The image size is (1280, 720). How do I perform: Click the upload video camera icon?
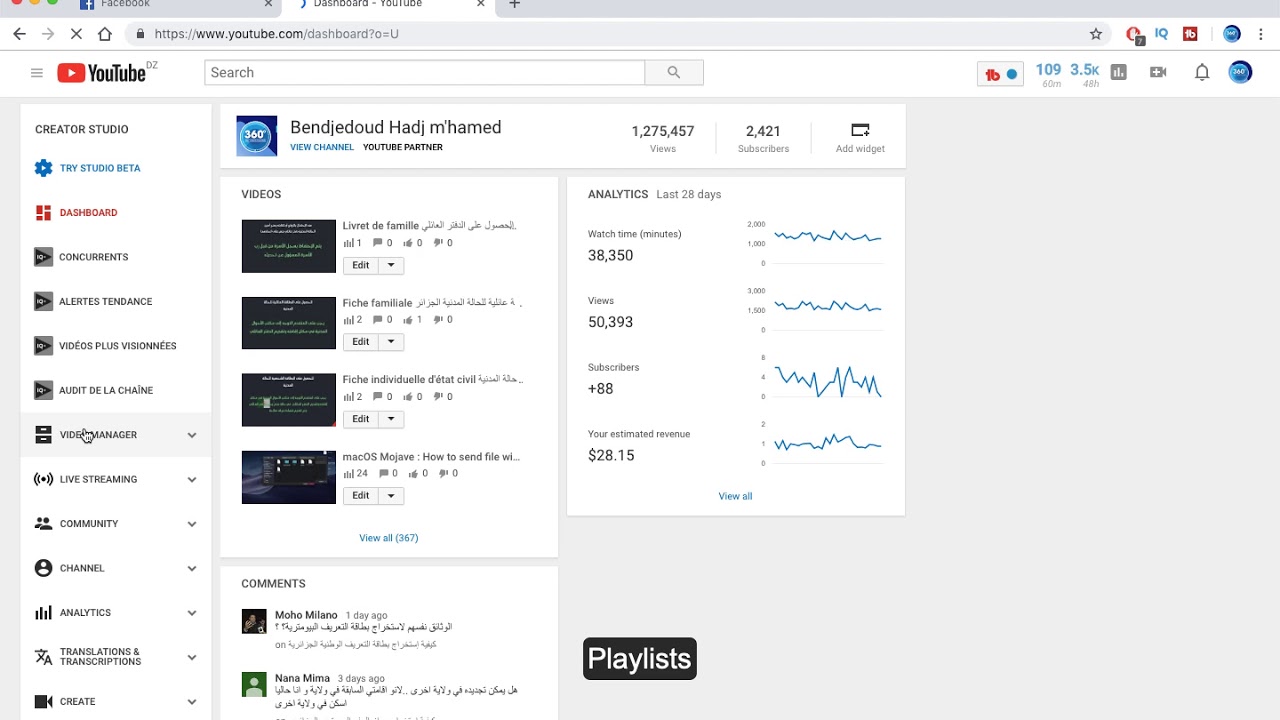click(1158, 72)
